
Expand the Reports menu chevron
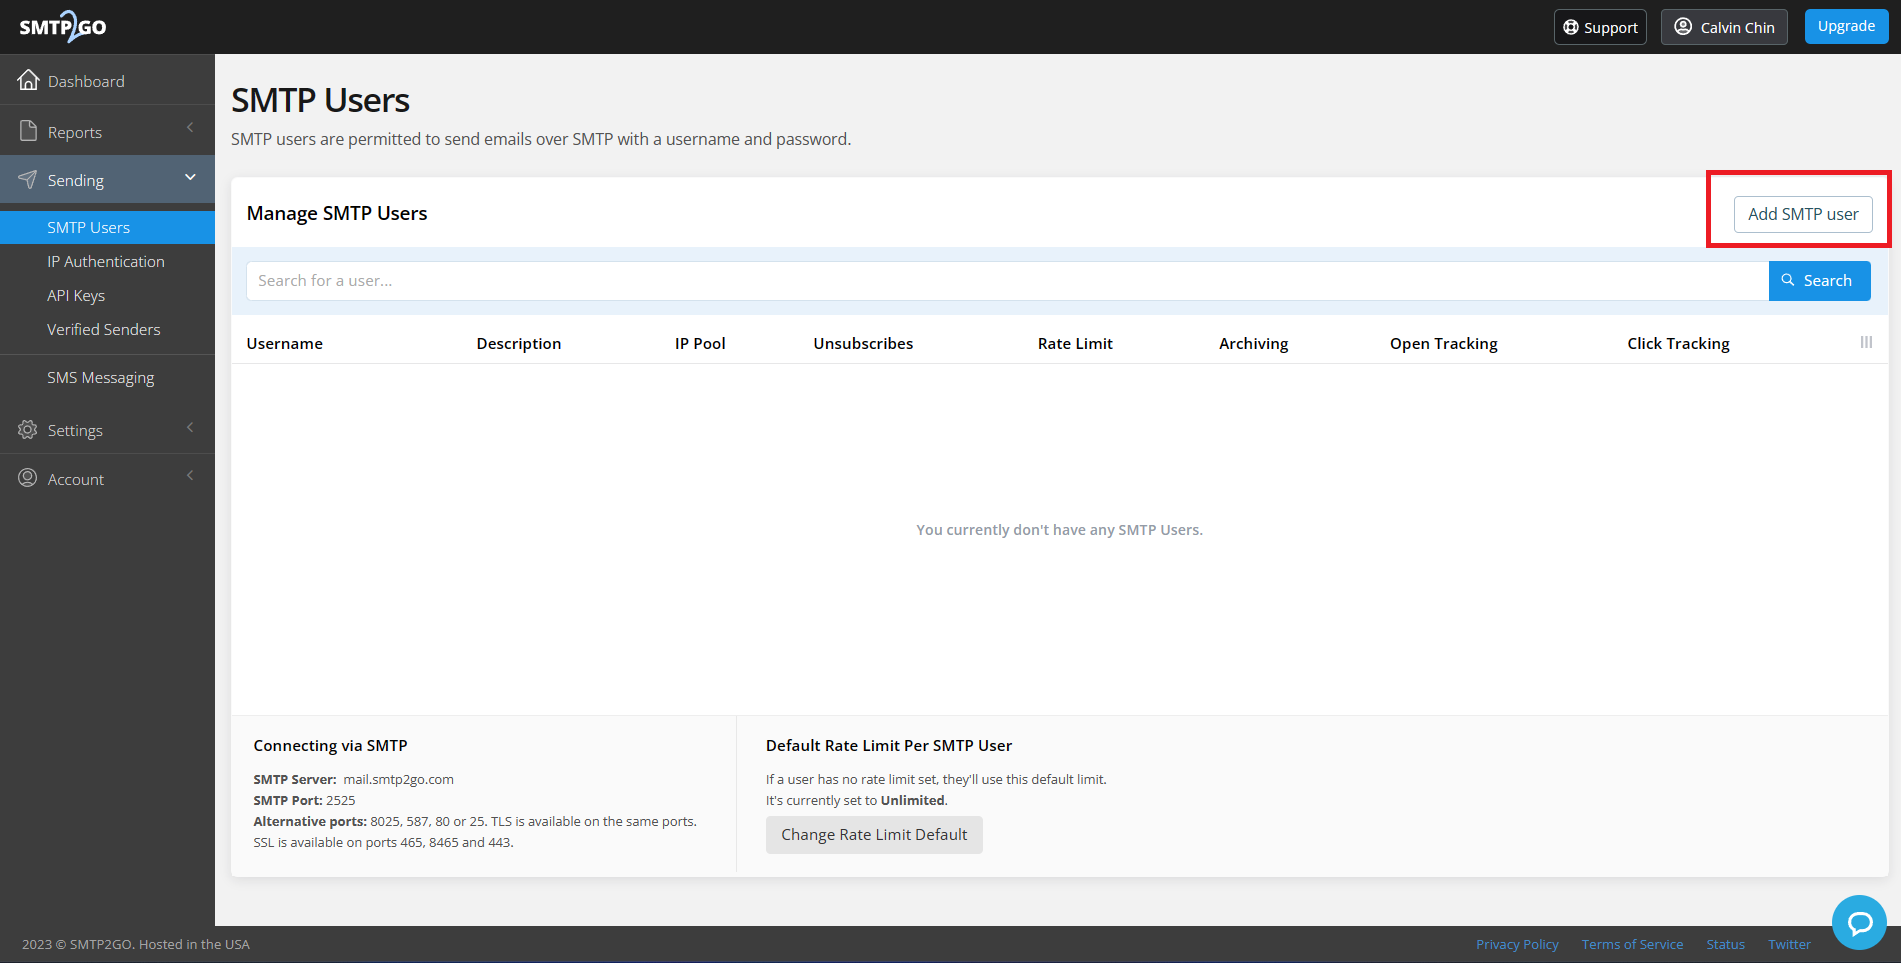(190, 128)
